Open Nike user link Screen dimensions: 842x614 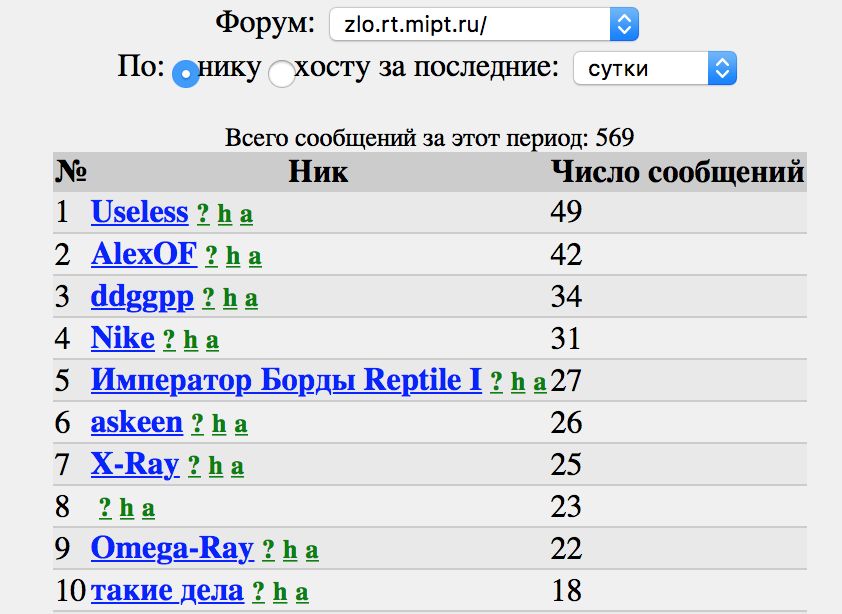(123, 338)
